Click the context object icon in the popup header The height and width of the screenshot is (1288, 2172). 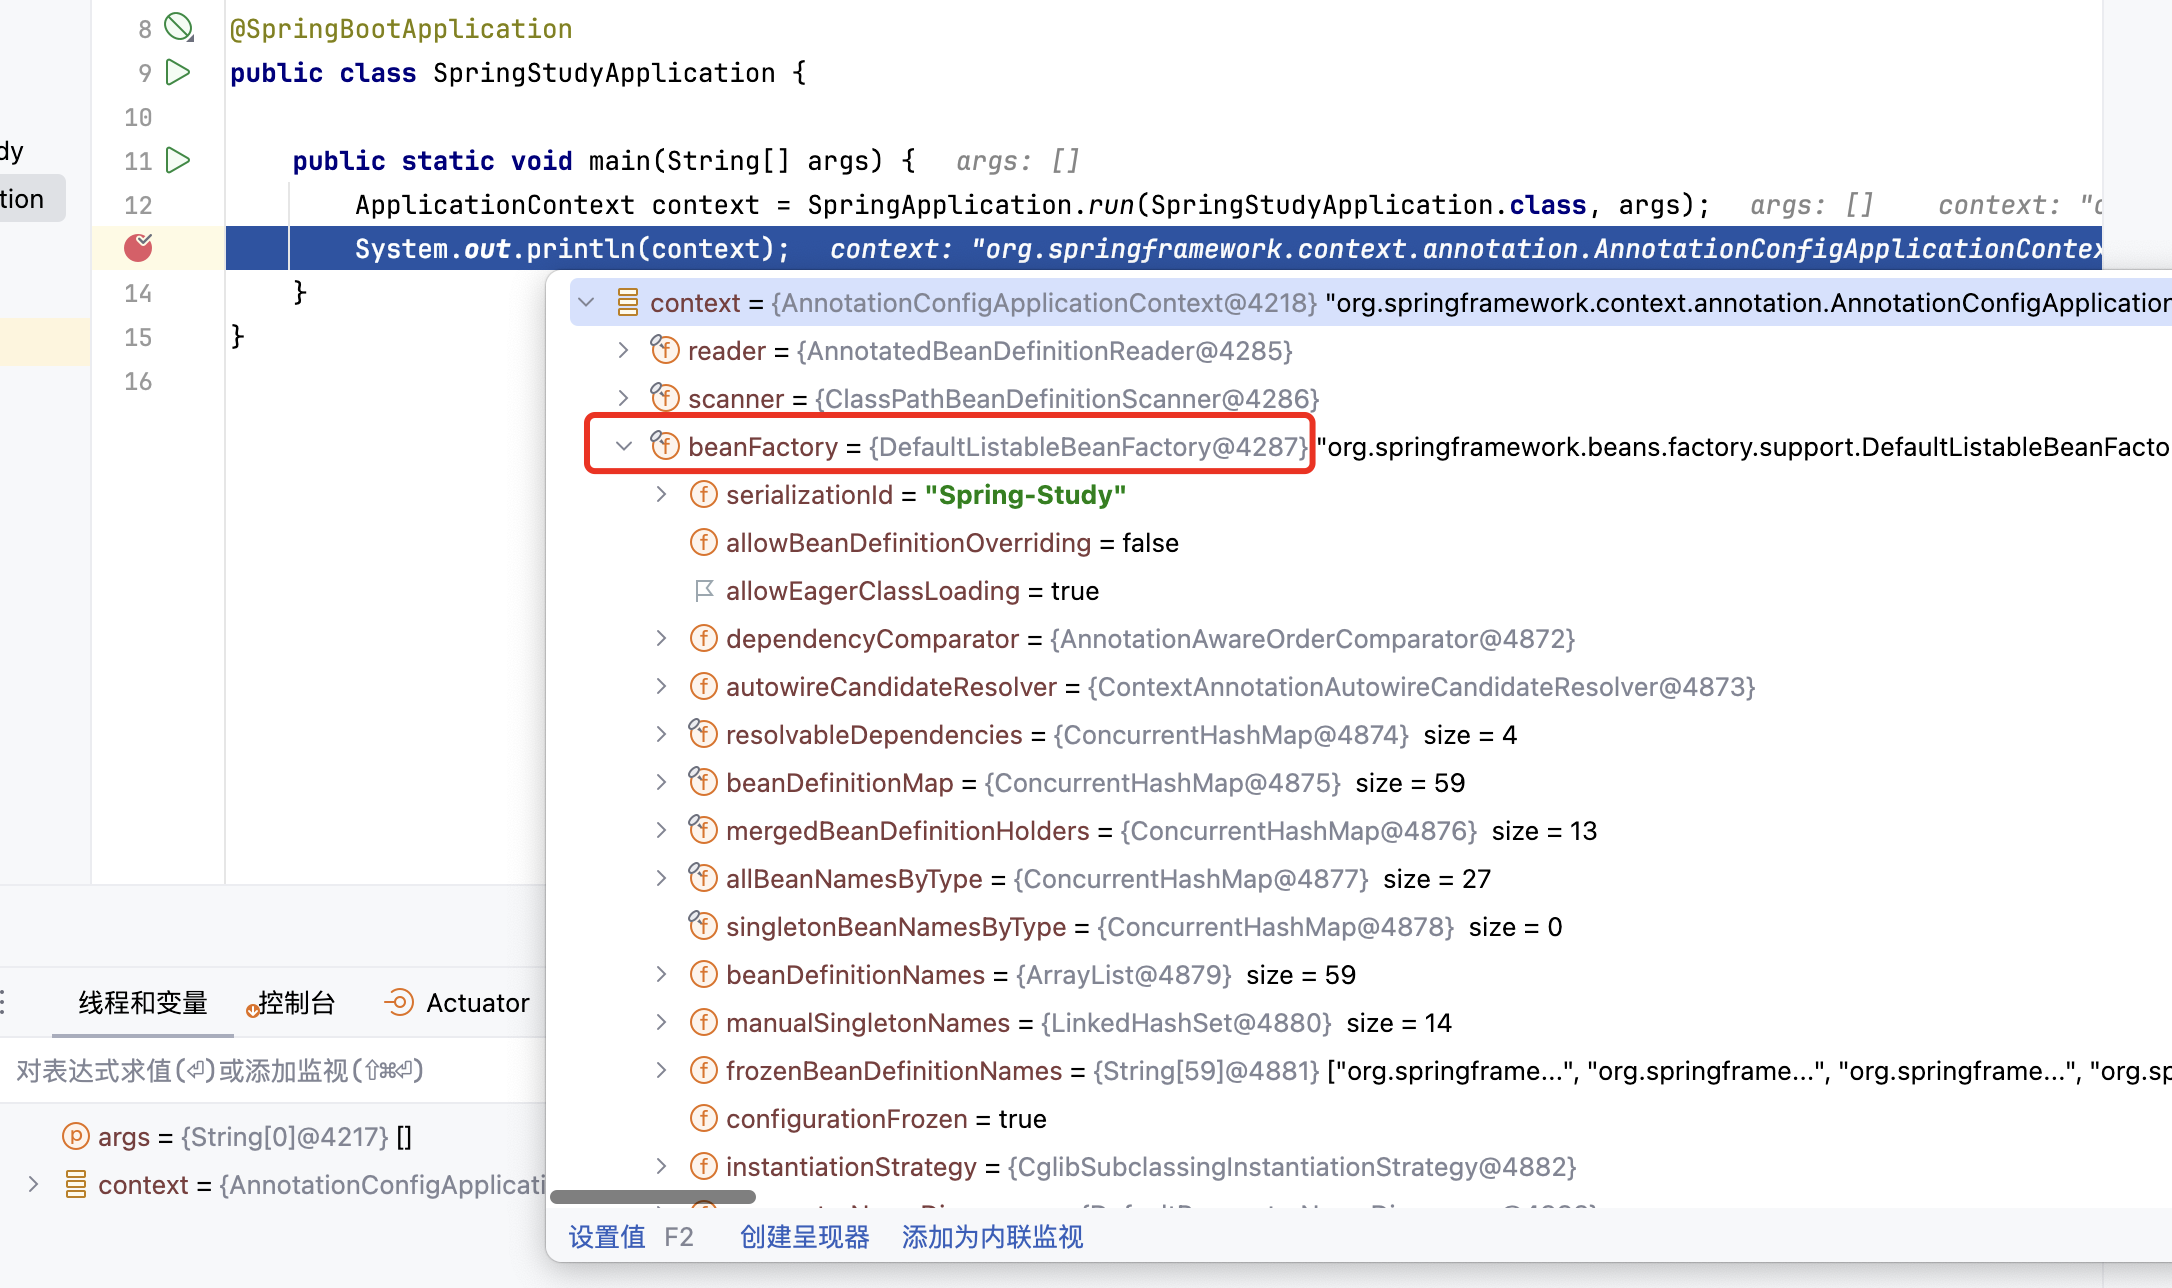pos(628,302)
